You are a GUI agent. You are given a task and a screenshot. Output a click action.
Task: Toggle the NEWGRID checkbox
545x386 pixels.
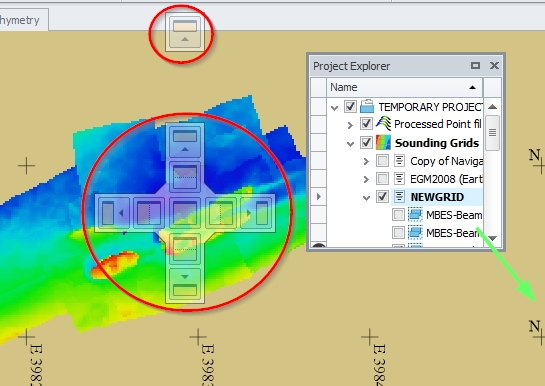tap(382, 197)
